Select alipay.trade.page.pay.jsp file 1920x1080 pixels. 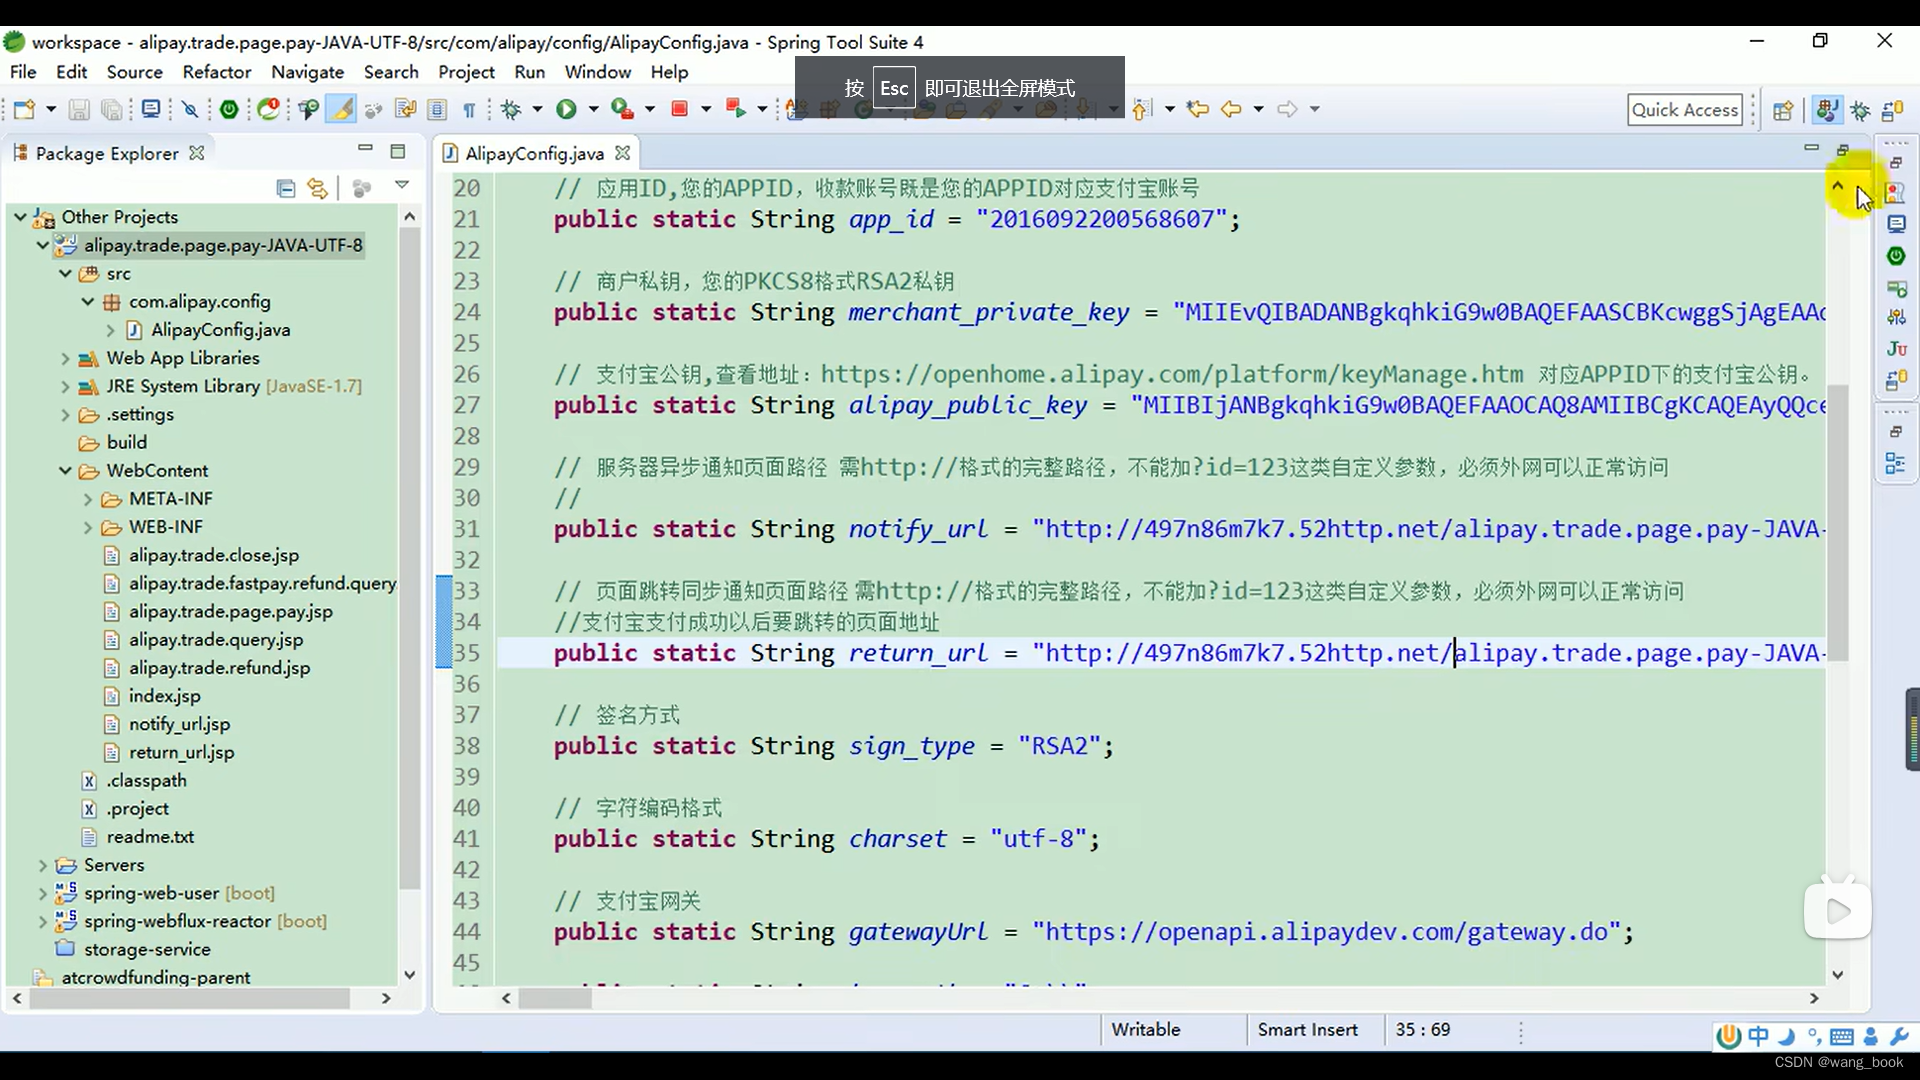230,612
